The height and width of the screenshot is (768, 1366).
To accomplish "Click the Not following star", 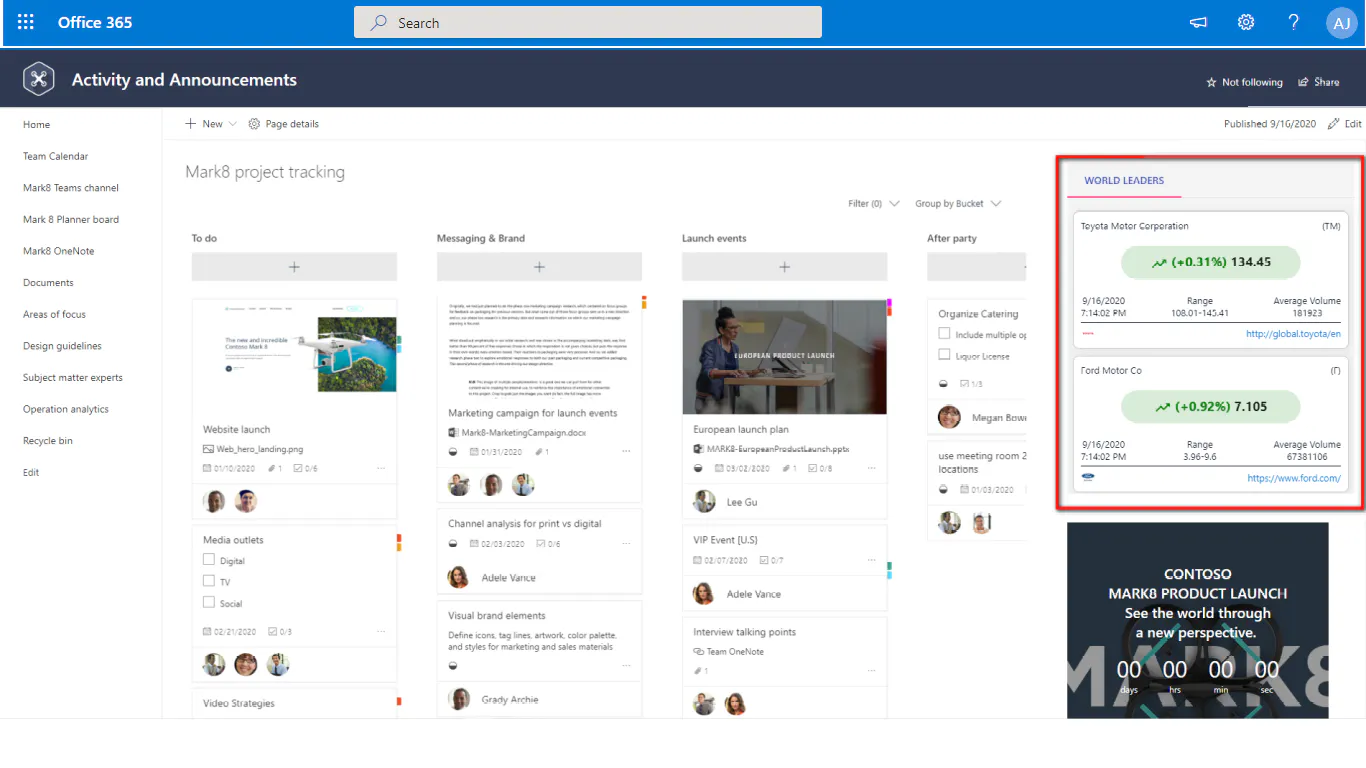I will (1212, 82).
